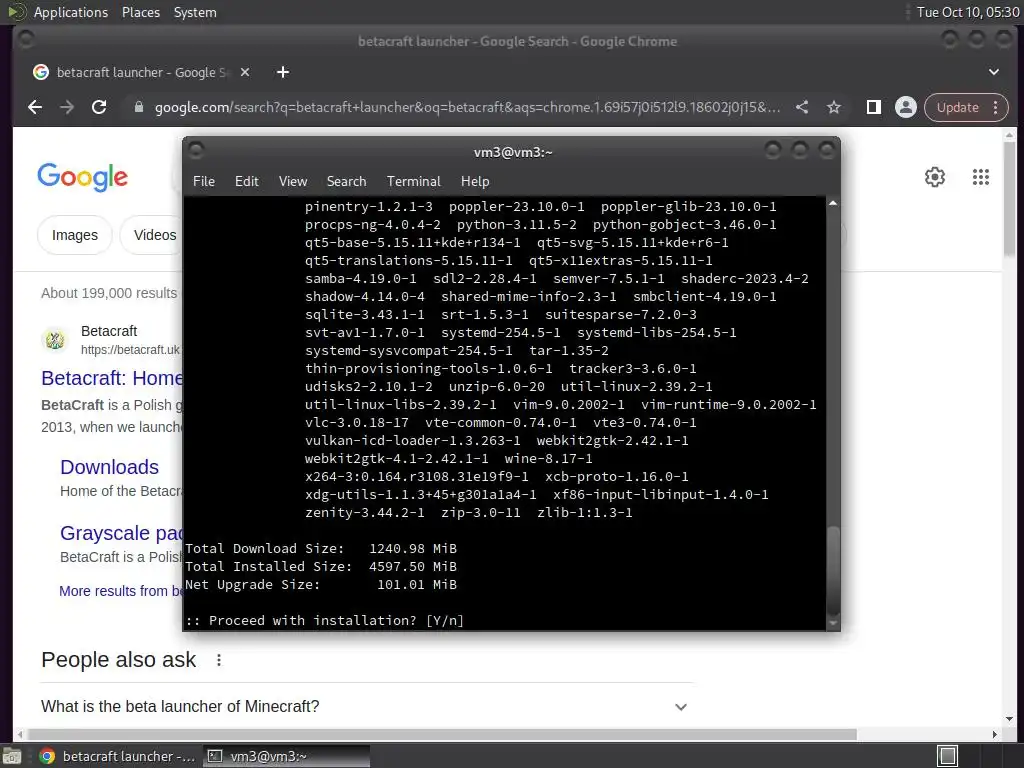Viewport: 1024px width, 768px height.
Task: Click the Chrome page vertical scrollbar thumb
Action: (x=1010, y=199)
